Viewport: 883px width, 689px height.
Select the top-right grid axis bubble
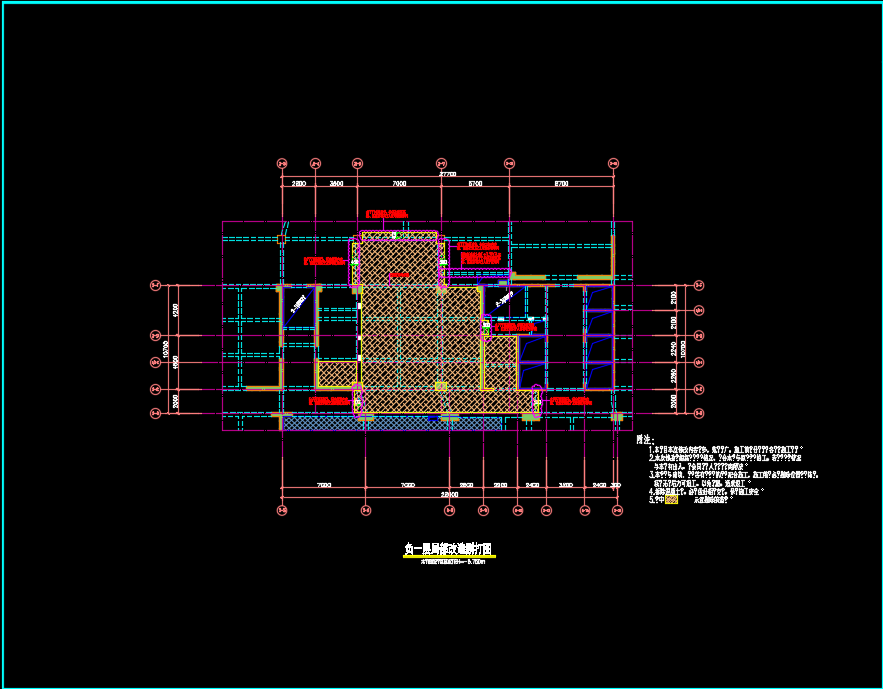pos(613,163)
